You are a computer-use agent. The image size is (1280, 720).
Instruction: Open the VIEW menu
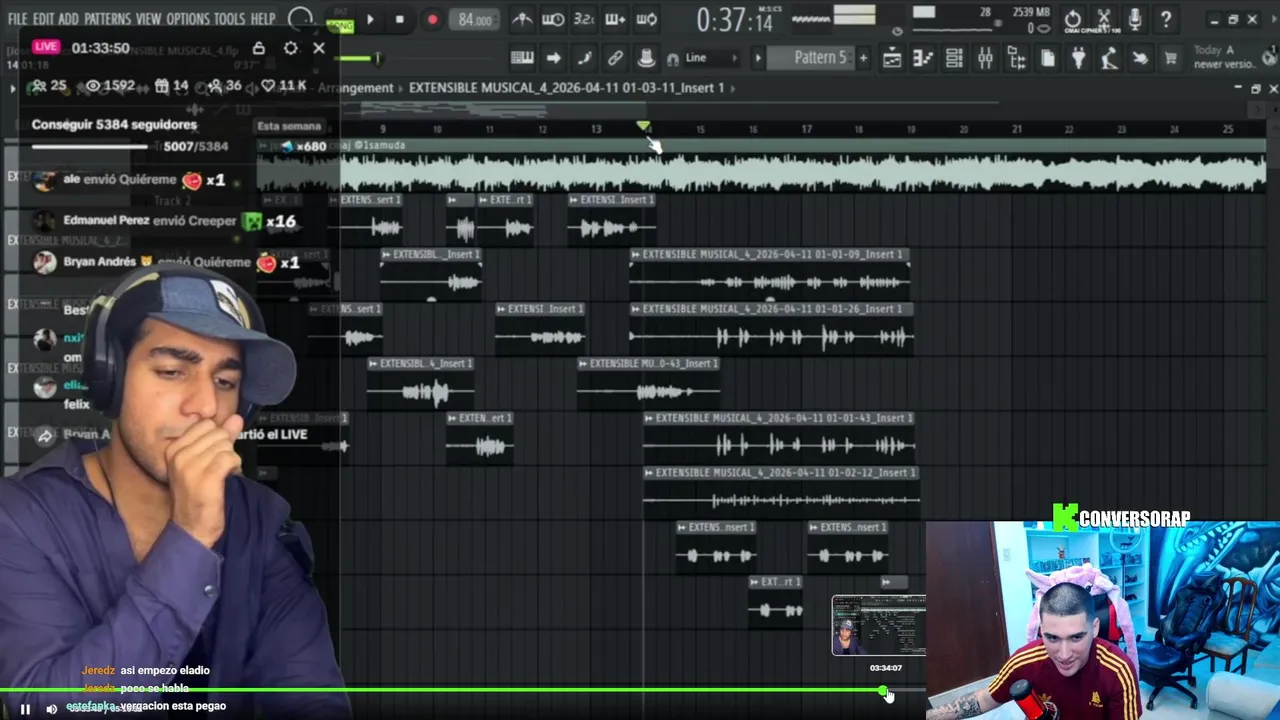click(x=148, y=19)
